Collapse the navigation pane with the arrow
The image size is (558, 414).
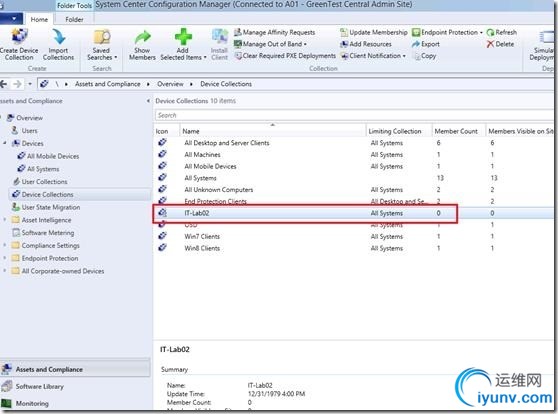click(148, 101)
